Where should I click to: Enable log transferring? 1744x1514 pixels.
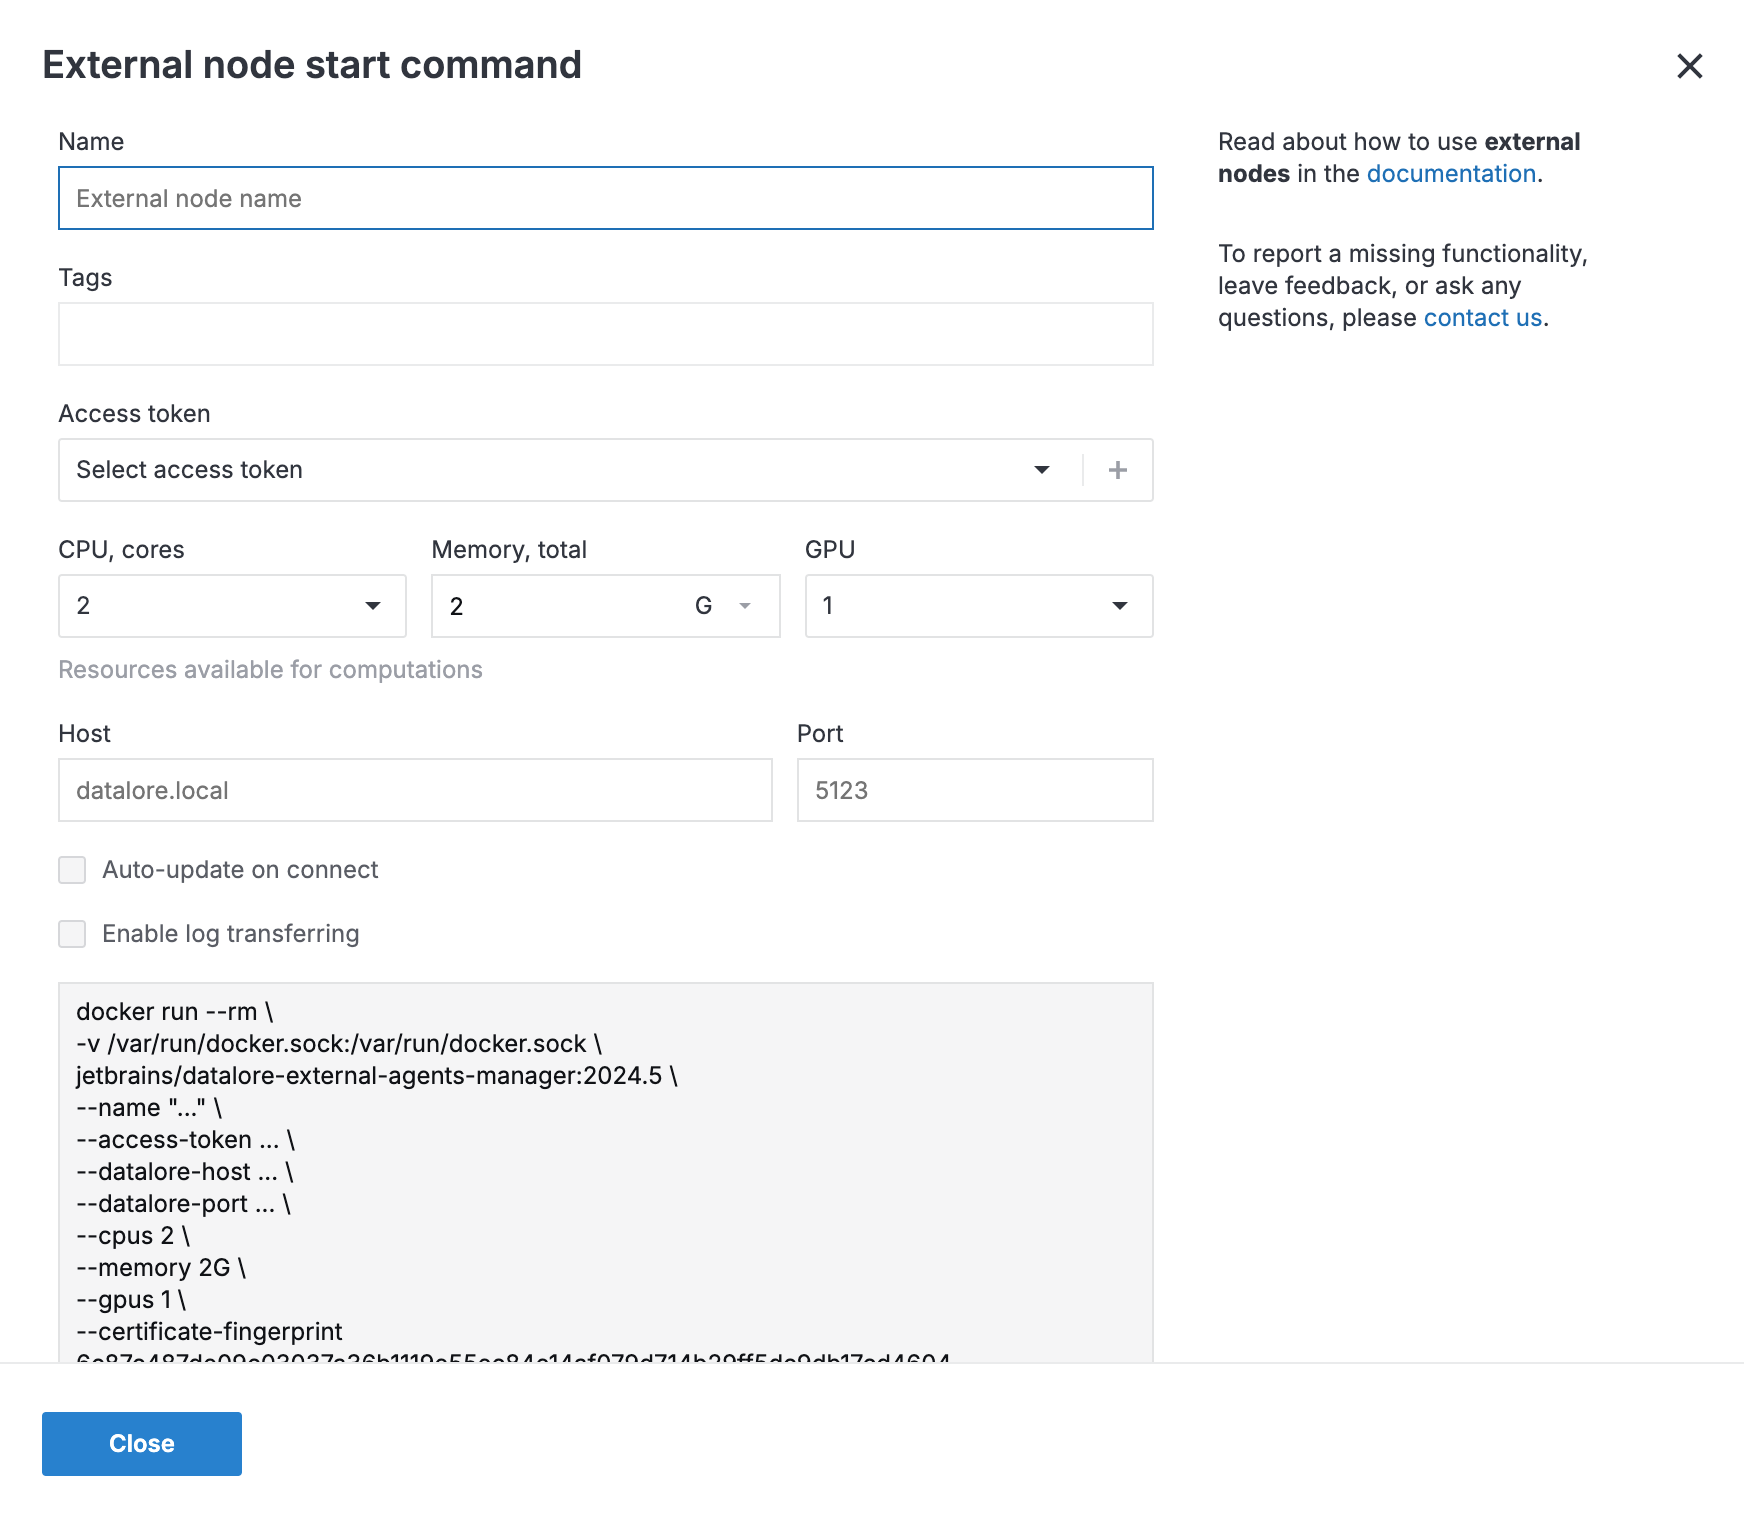(71, 934)
